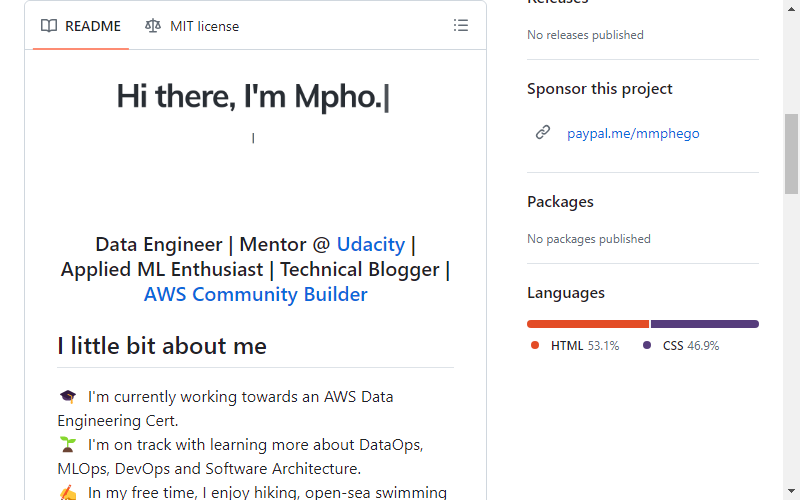Click the purple CSS language dot
The width and height of the screenshot is (800, 500).
click(x=647, y=345)
